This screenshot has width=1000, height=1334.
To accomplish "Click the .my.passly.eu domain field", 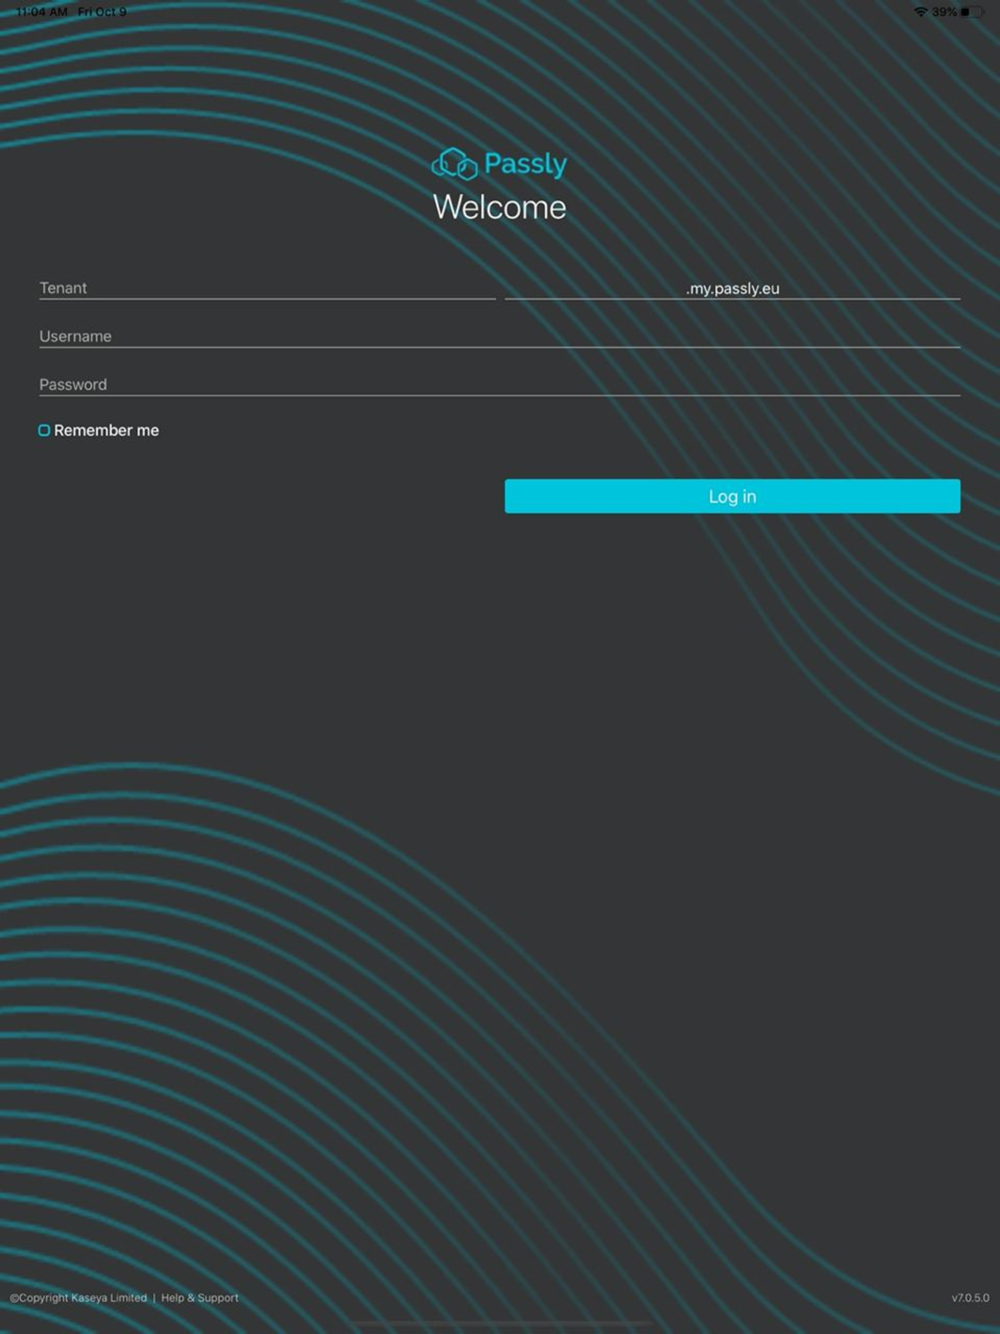I will coord(732,288).
